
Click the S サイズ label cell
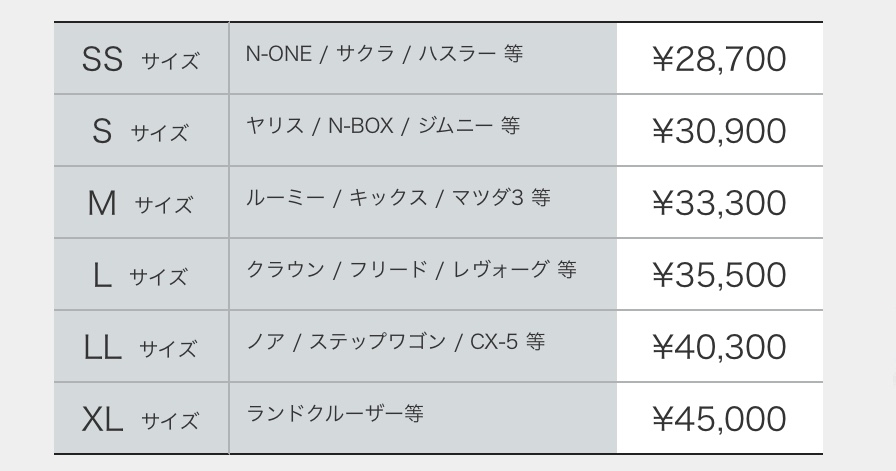click(141, 132)
